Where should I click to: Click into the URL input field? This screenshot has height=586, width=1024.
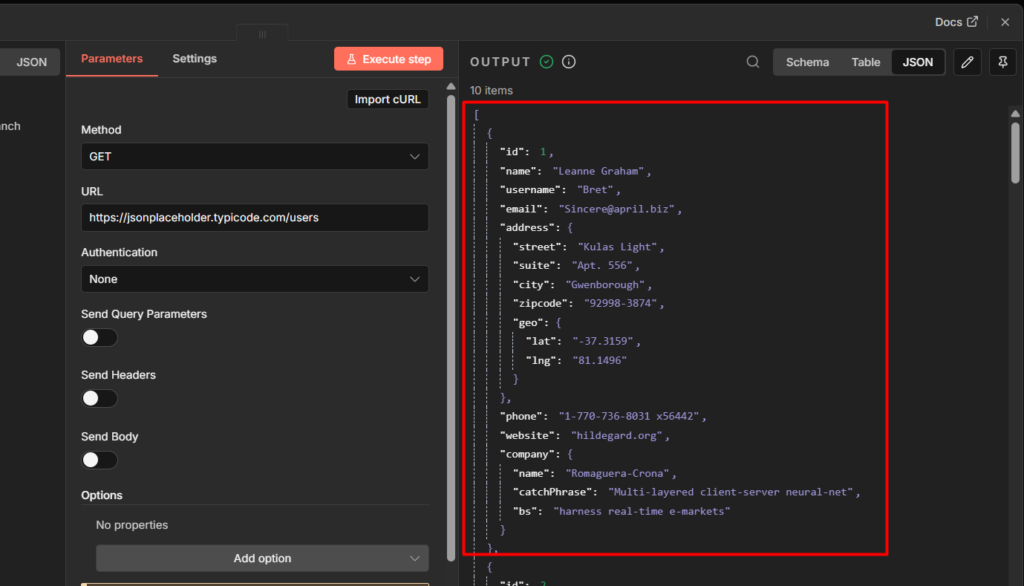[255, 218]
